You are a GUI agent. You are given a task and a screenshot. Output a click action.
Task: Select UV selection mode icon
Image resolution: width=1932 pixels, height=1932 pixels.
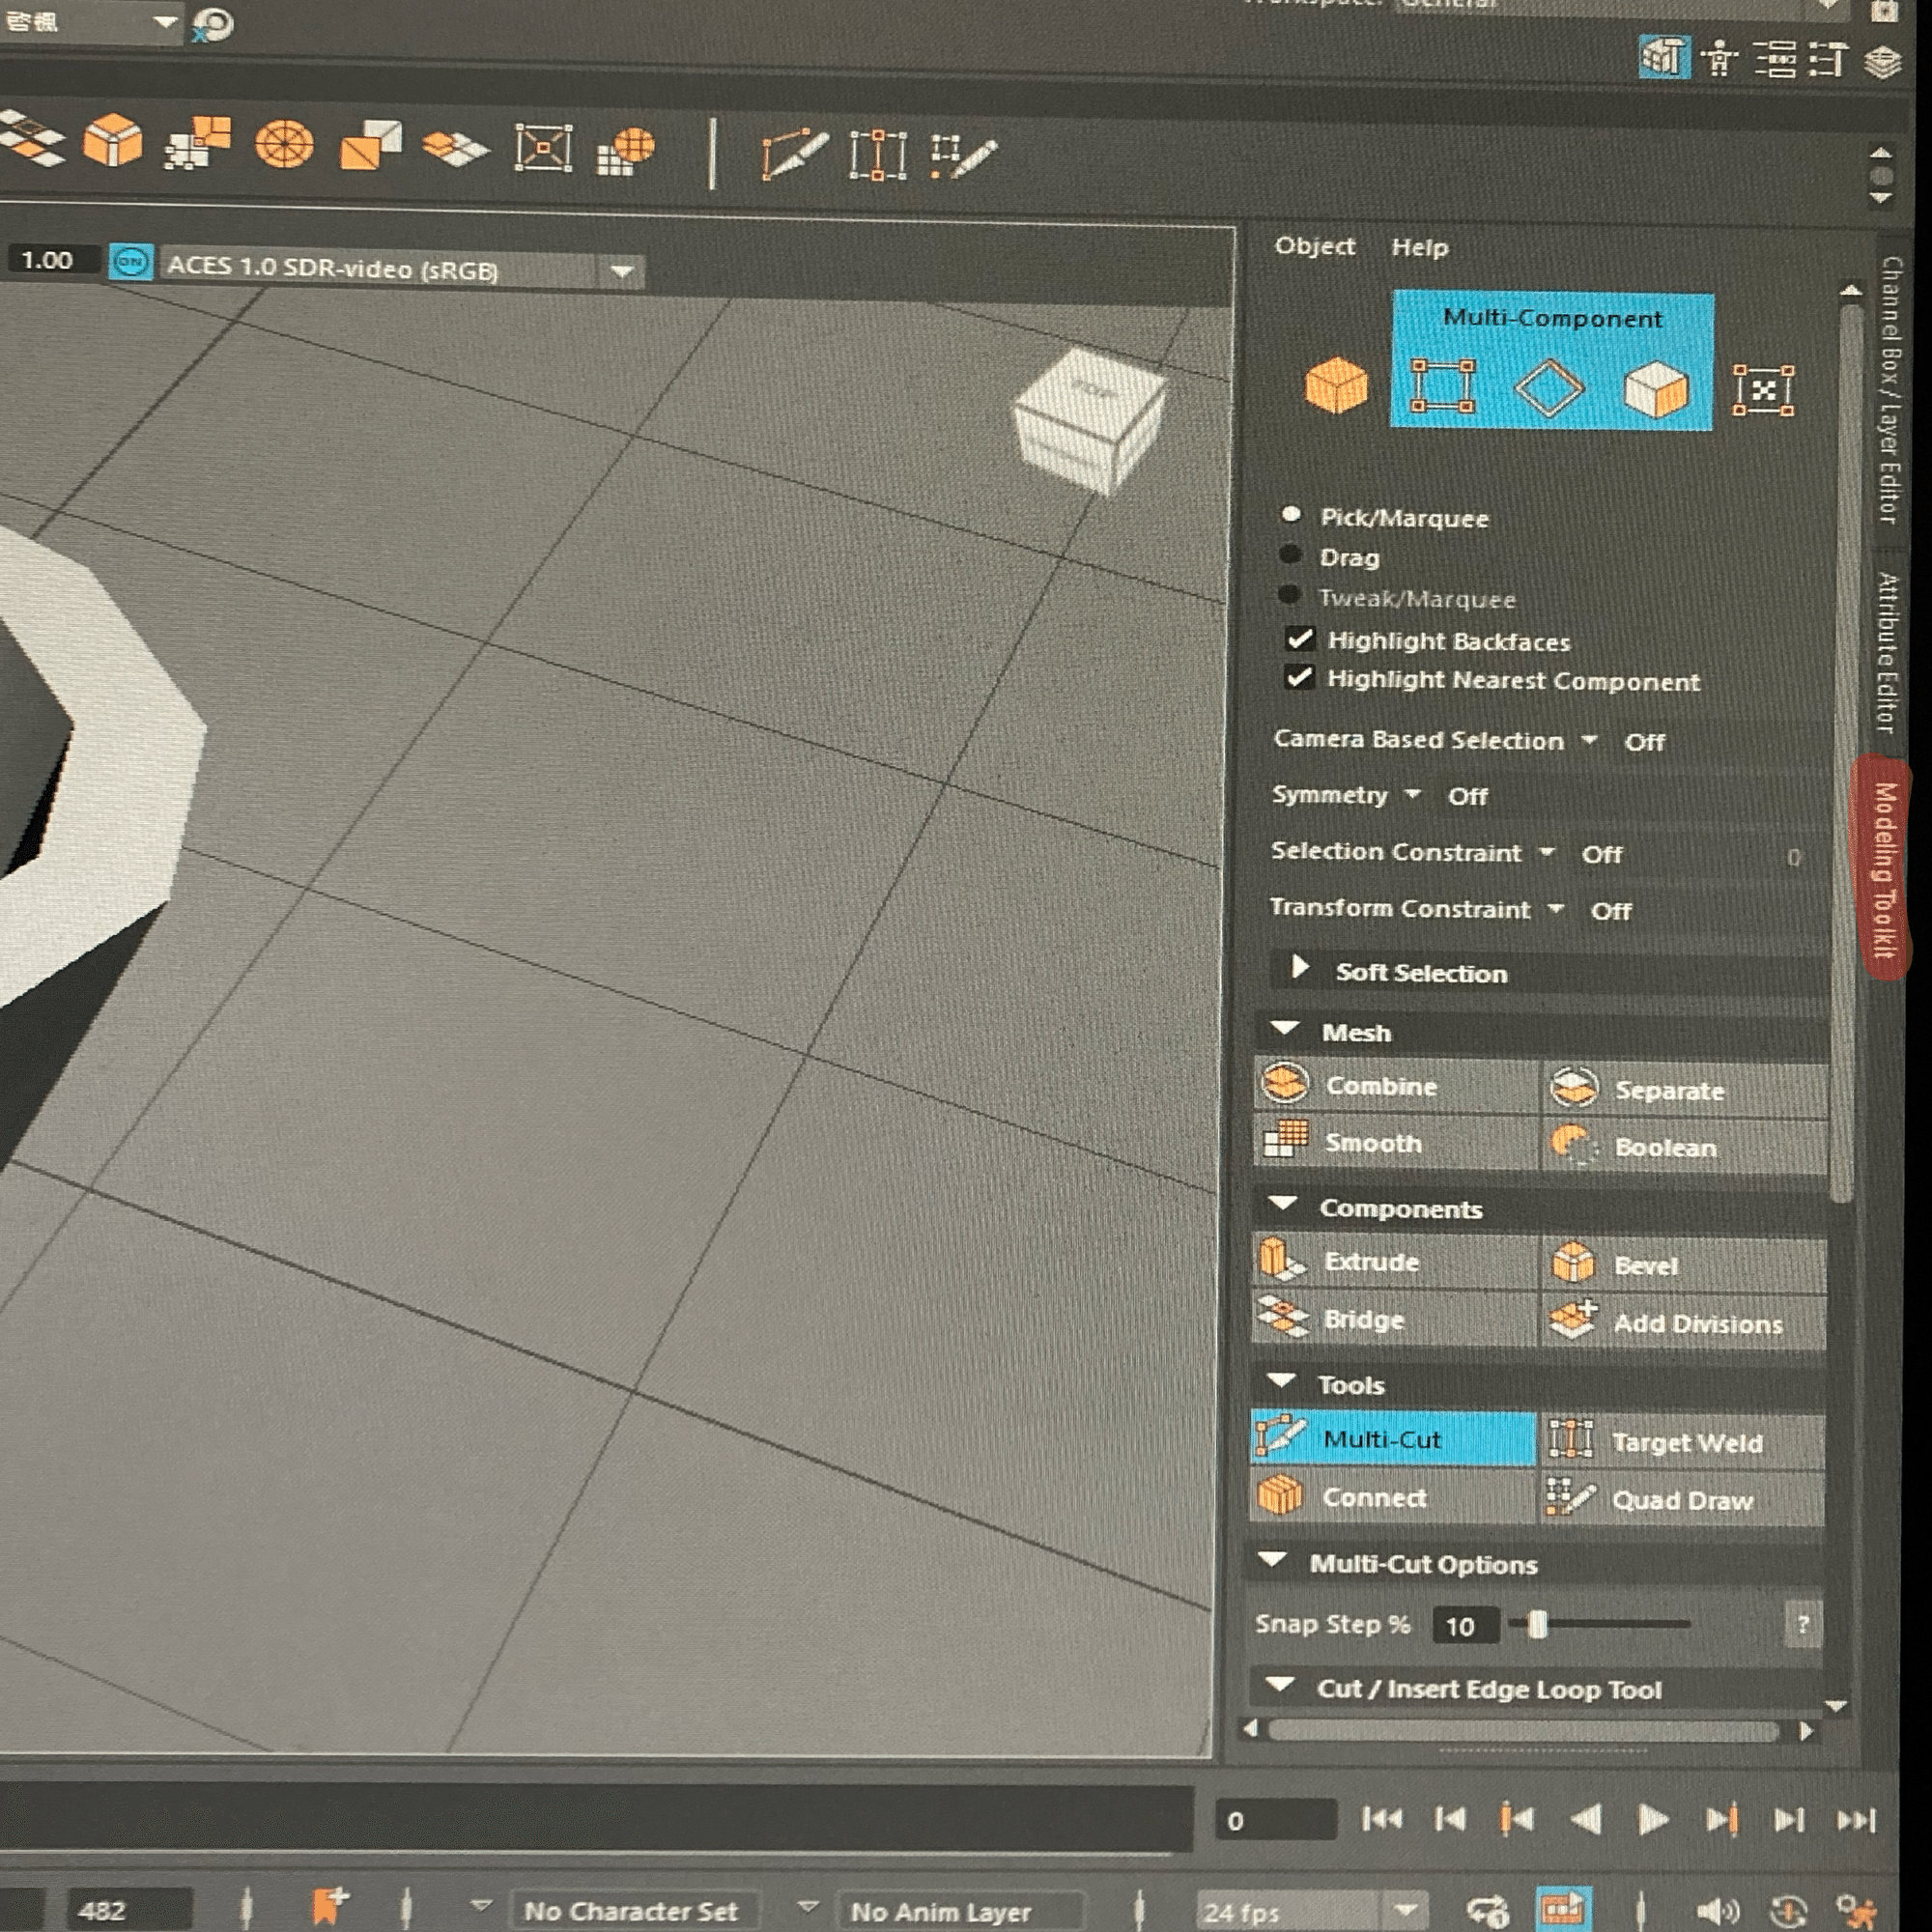(1763, 389)
